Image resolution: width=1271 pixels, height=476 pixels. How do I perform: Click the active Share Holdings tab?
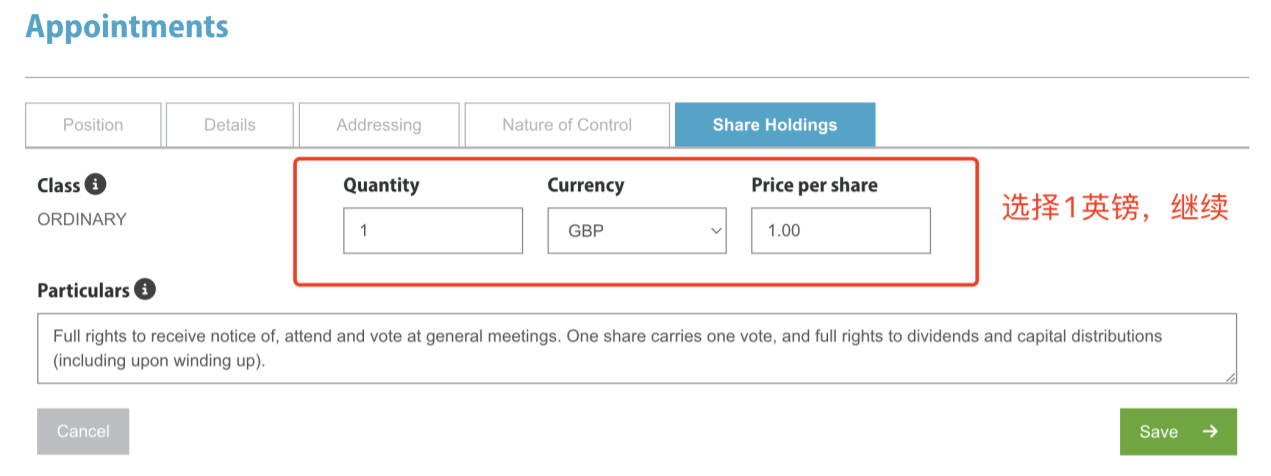[775, 125]
